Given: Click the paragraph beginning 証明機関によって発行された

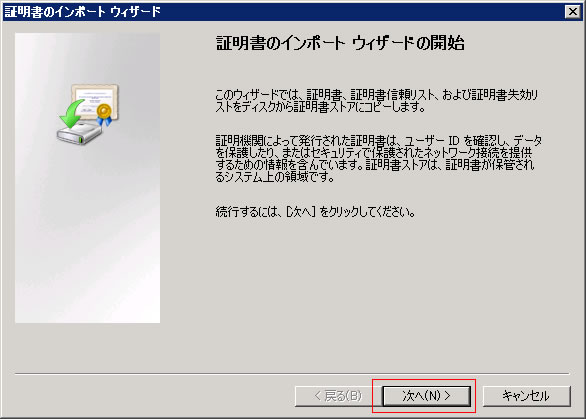Looking at the screenshot, I should [x=378, y=159].
